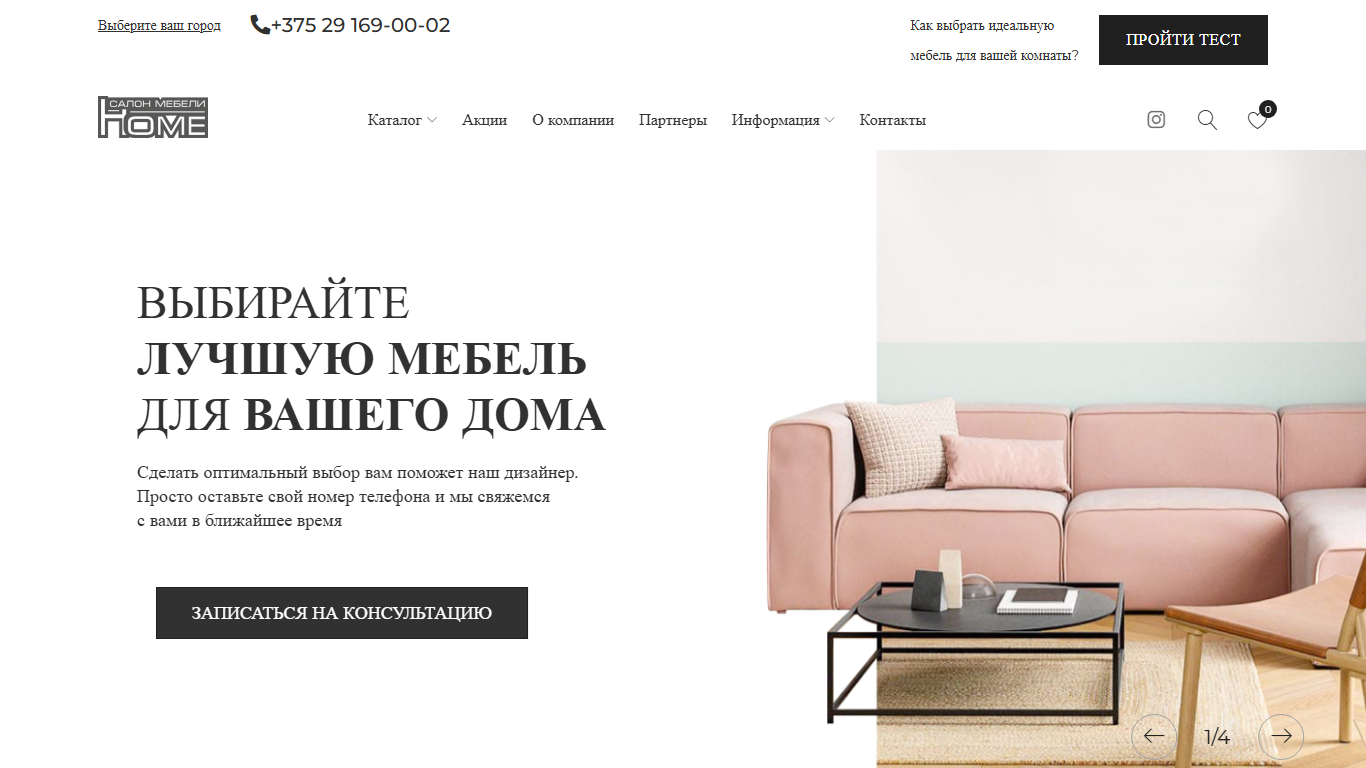
Task: Click the search magnifier icon
Action: (1207, 120)
